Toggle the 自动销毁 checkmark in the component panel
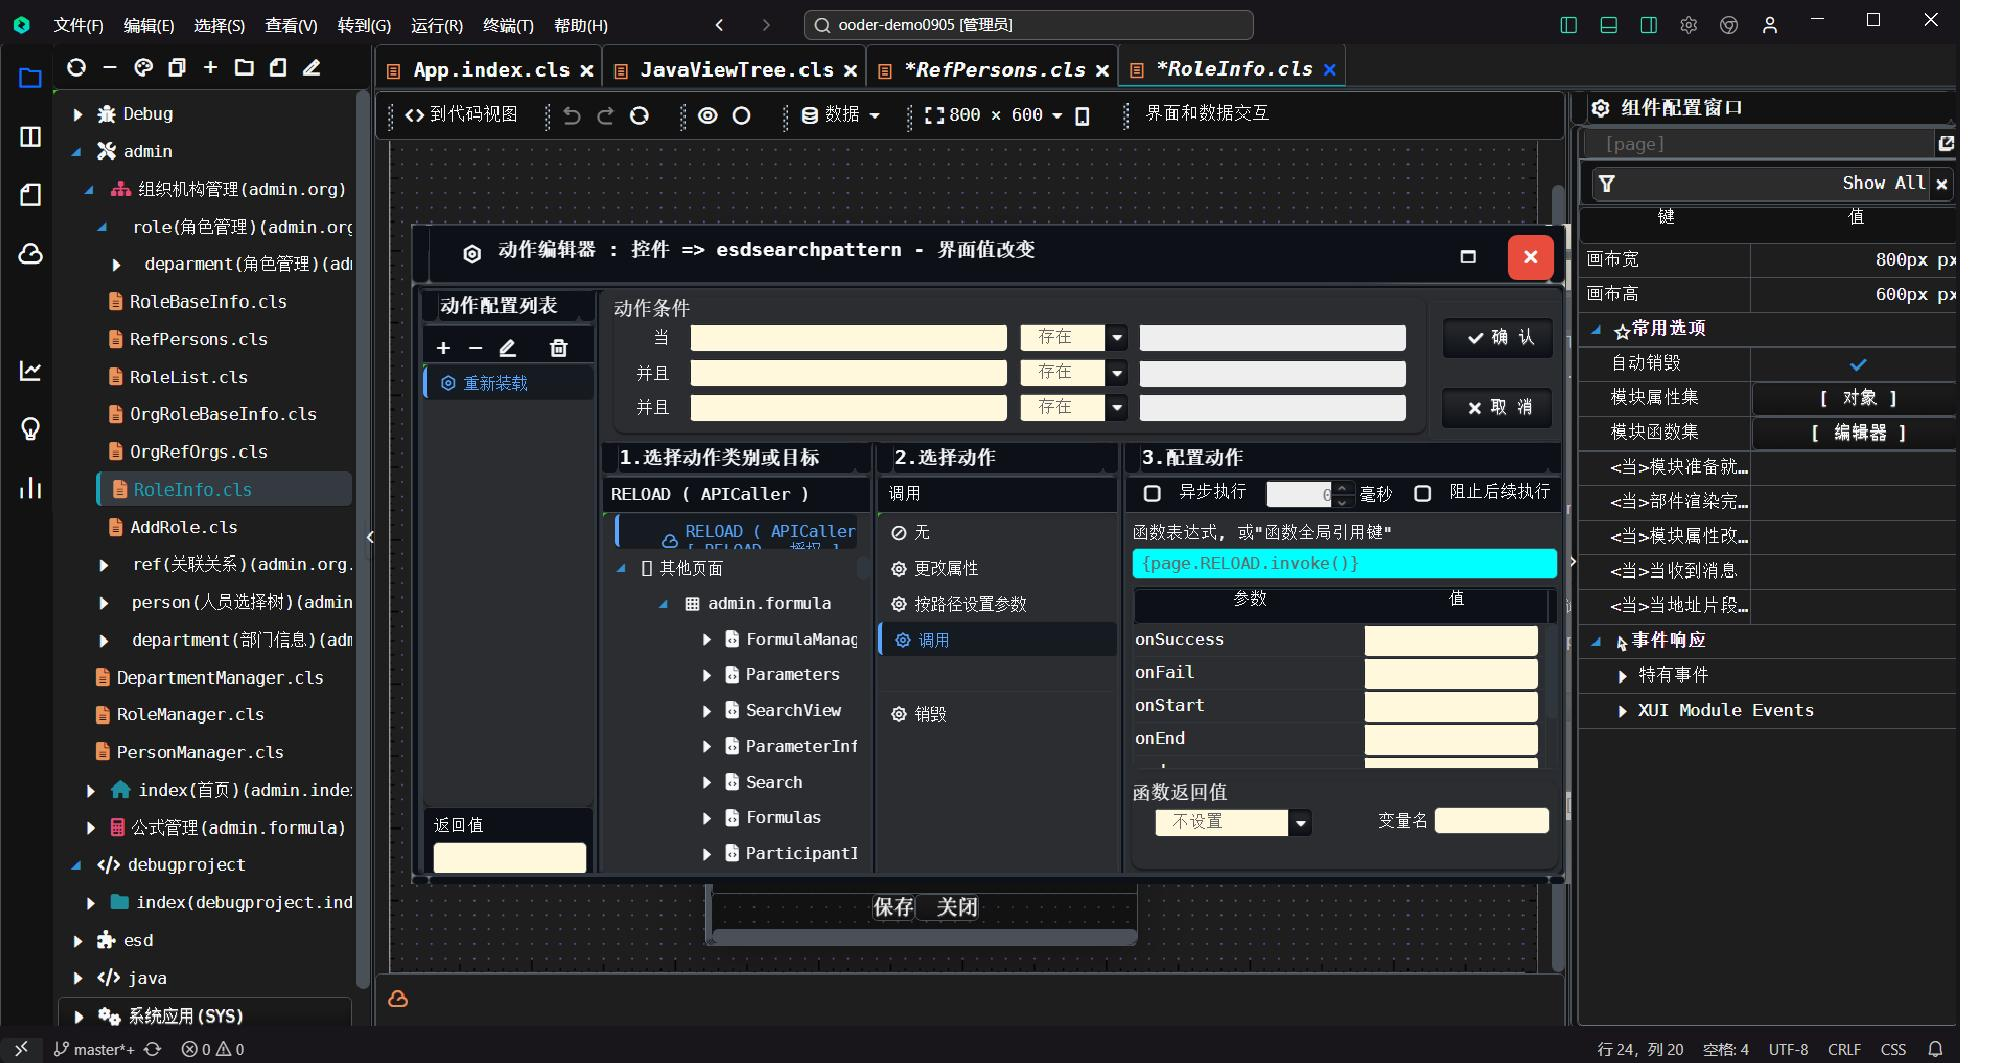 (x=1858, y=364)
